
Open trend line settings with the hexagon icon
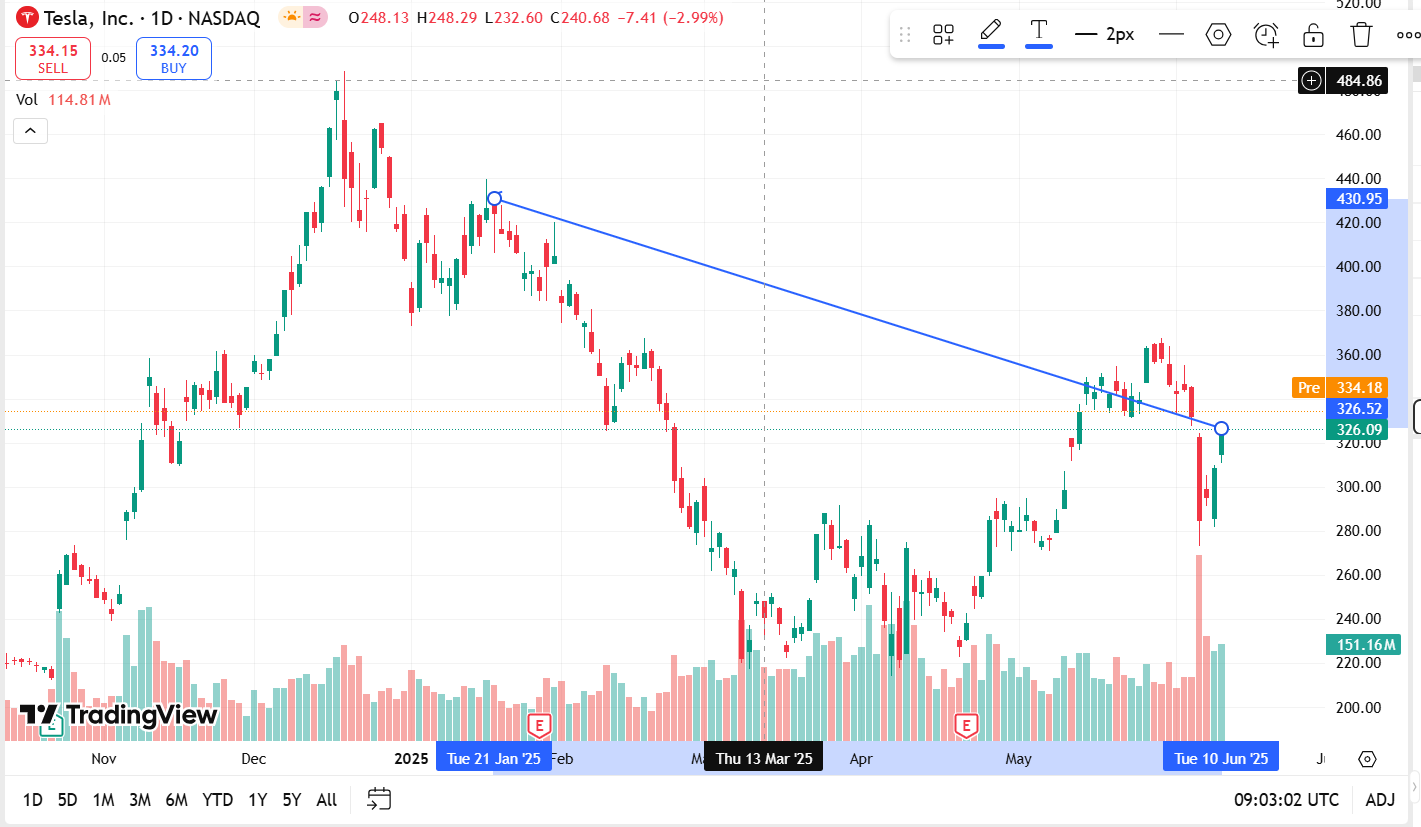[x=1218, y=35]
